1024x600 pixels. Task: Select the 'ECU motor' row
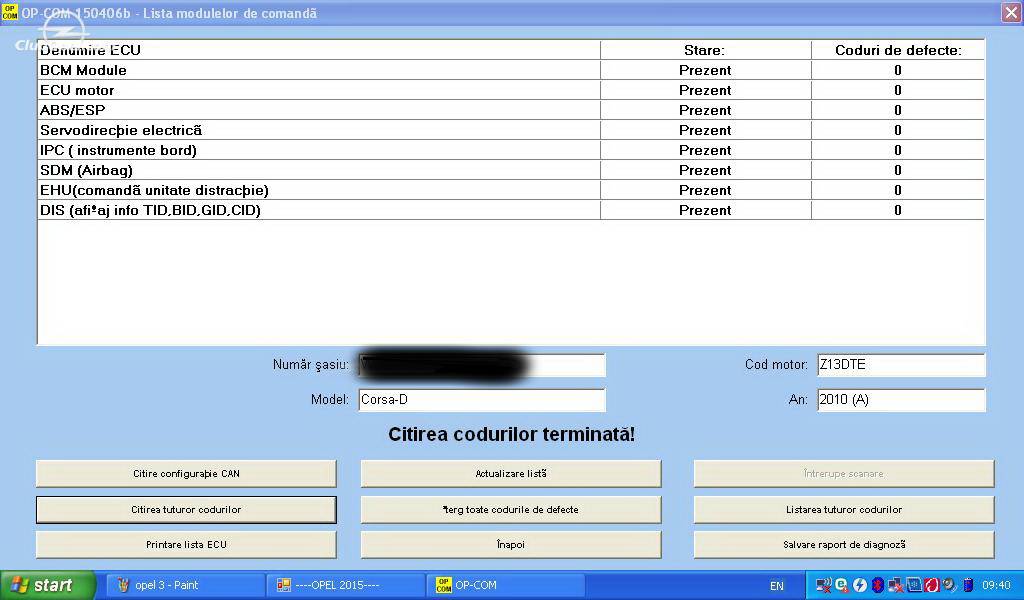511,90
